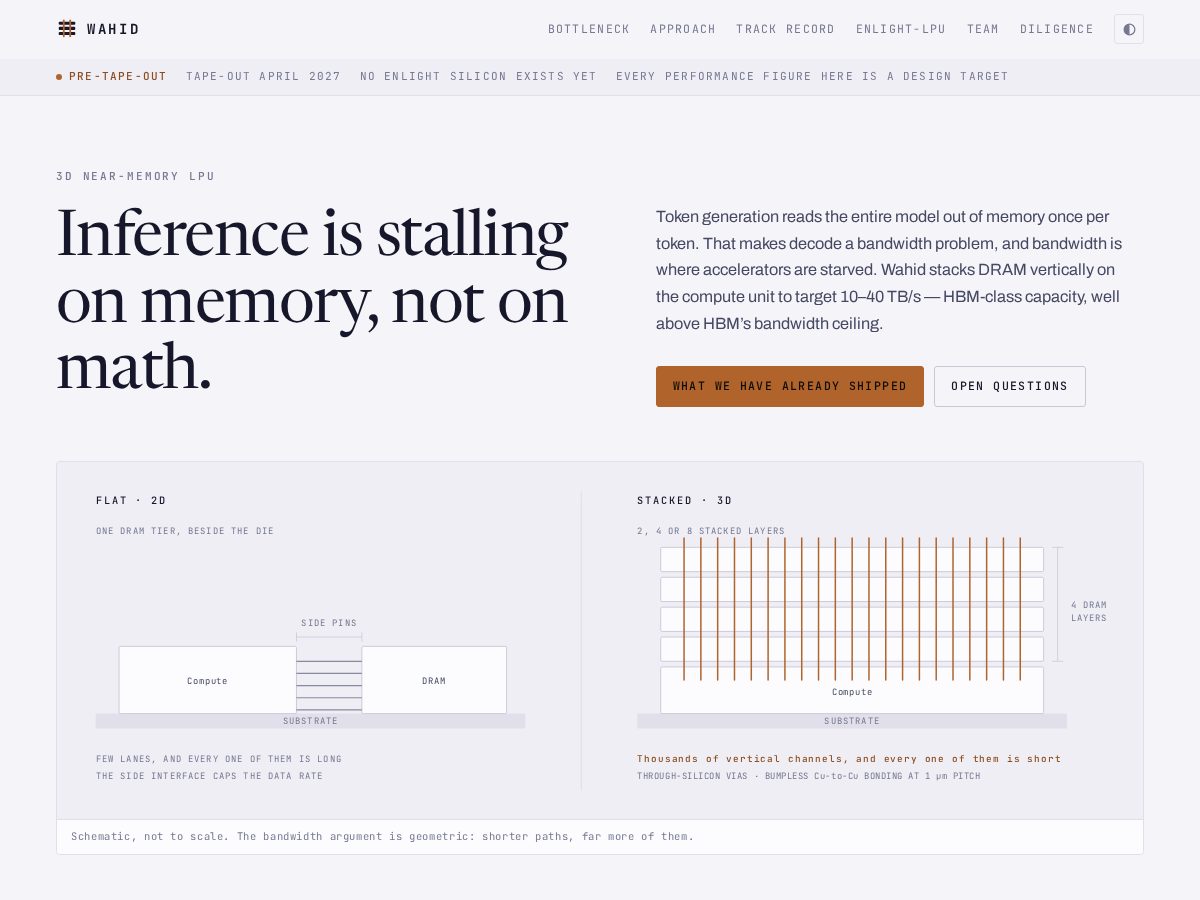Viewport: 1200px width, 900px height.
Task: Click One DRAM Tier, Beside the Die caption
Action: pyautogui.click(x=185, y=531)
